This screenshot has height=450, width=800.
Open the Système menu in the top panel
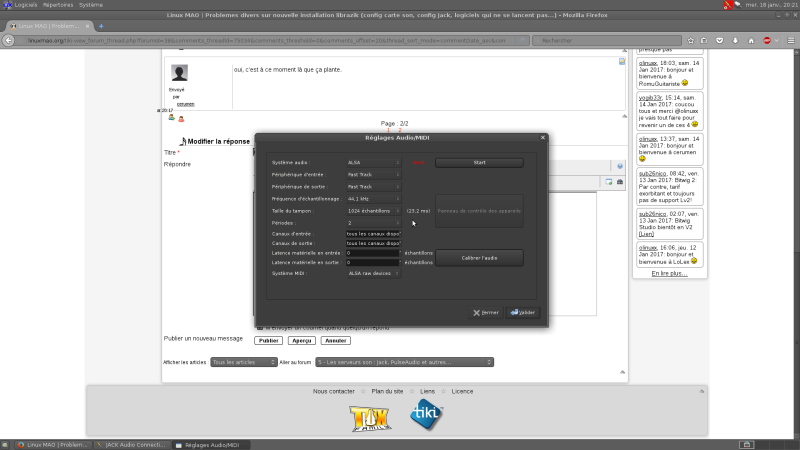[91, 5]
